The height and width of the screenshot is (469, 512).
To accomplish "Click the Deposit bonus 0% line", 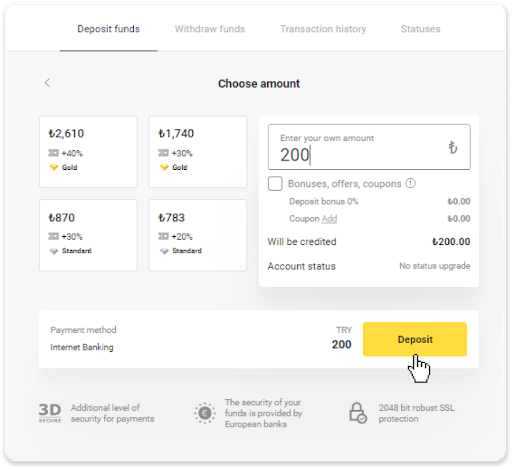I will pos(380,201).
